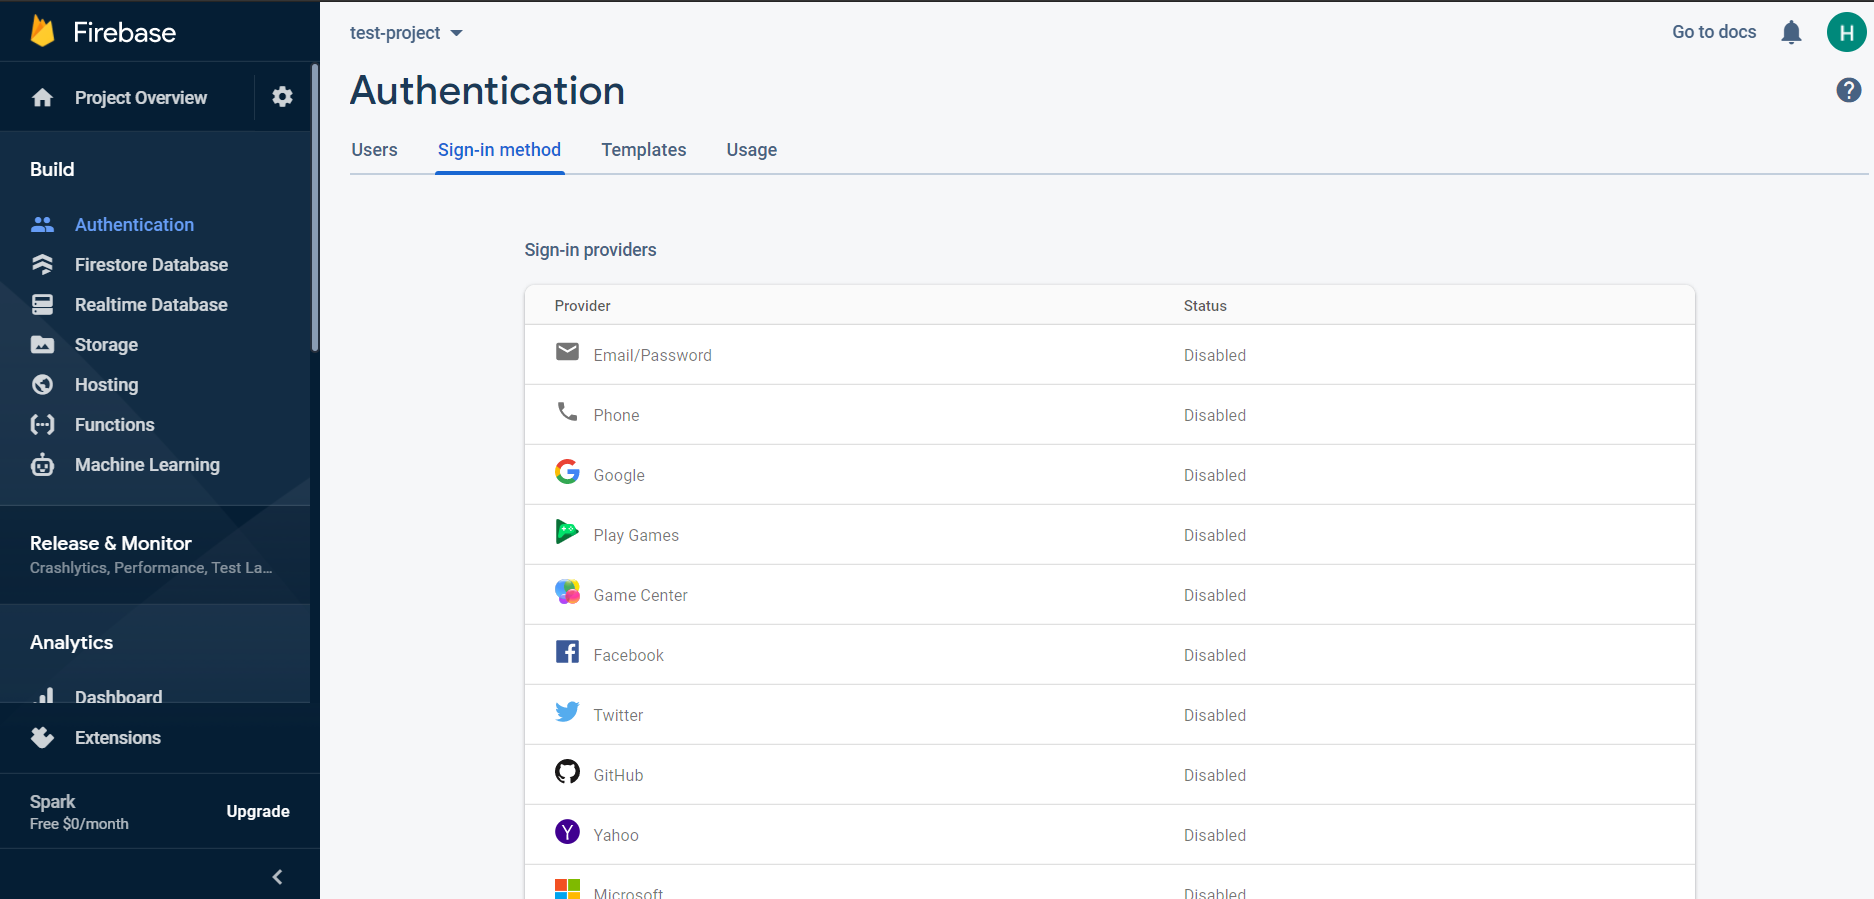The width and height of the screenshot is (1874, 899).
Task: Open the Templates tab
Action: pyautogui.click(x=643, y=150)
